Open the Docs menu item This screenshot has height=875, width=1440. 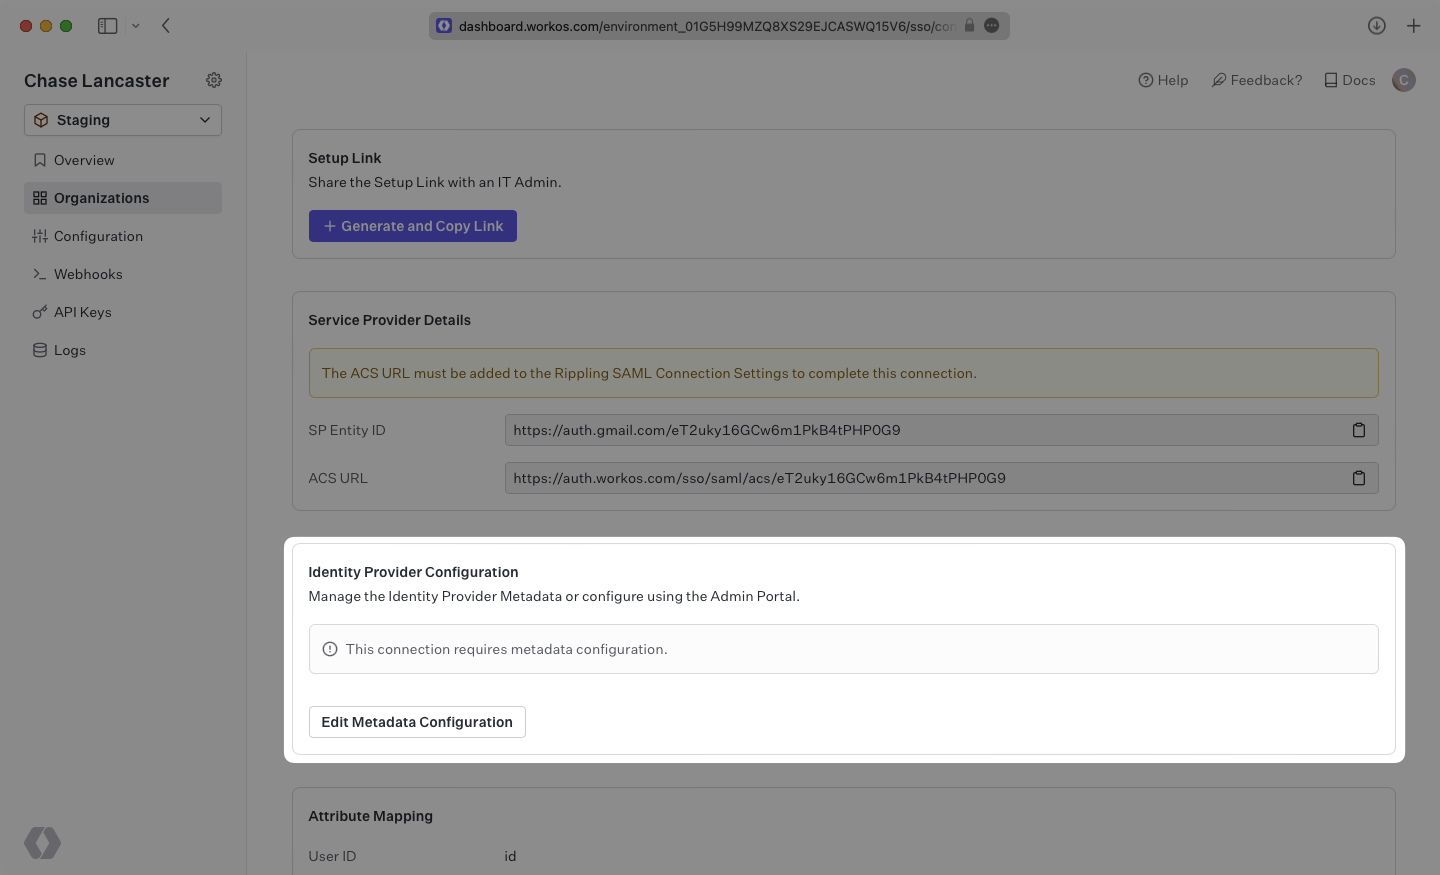click(x=1348, y=79)
